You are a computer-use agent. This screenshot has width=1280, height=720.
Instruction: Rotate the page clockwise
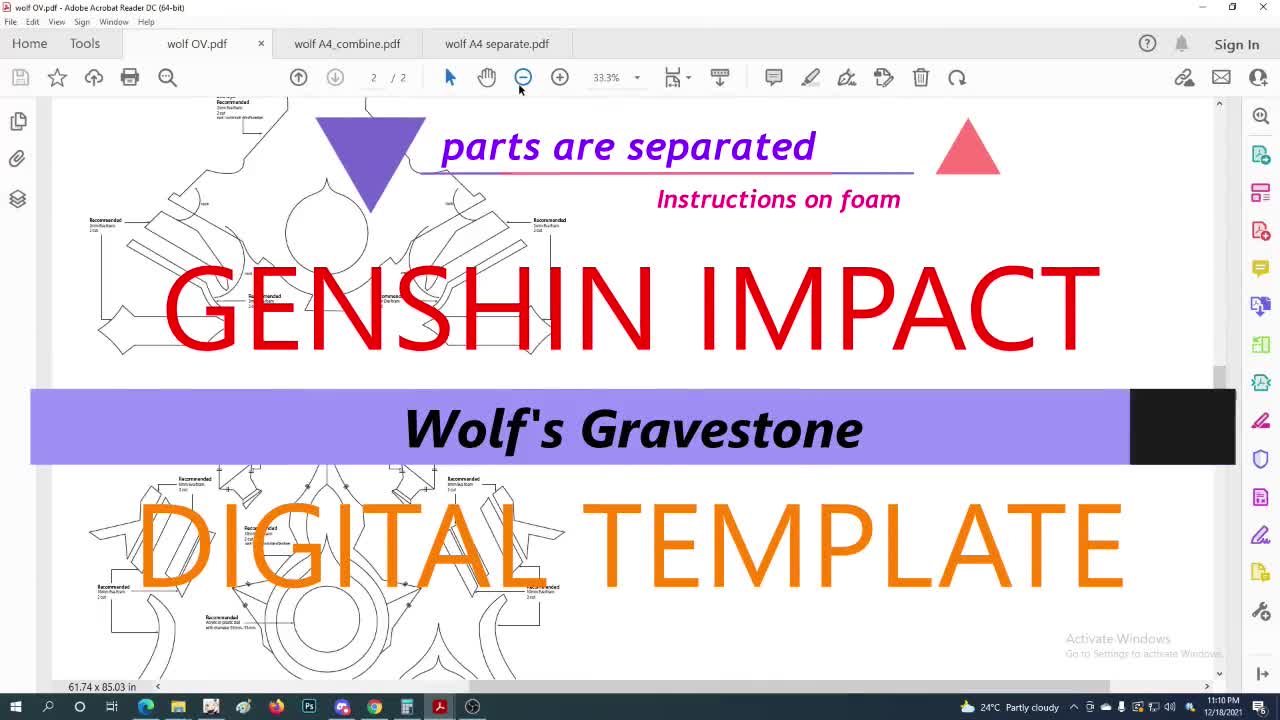[x=957, y=77]
